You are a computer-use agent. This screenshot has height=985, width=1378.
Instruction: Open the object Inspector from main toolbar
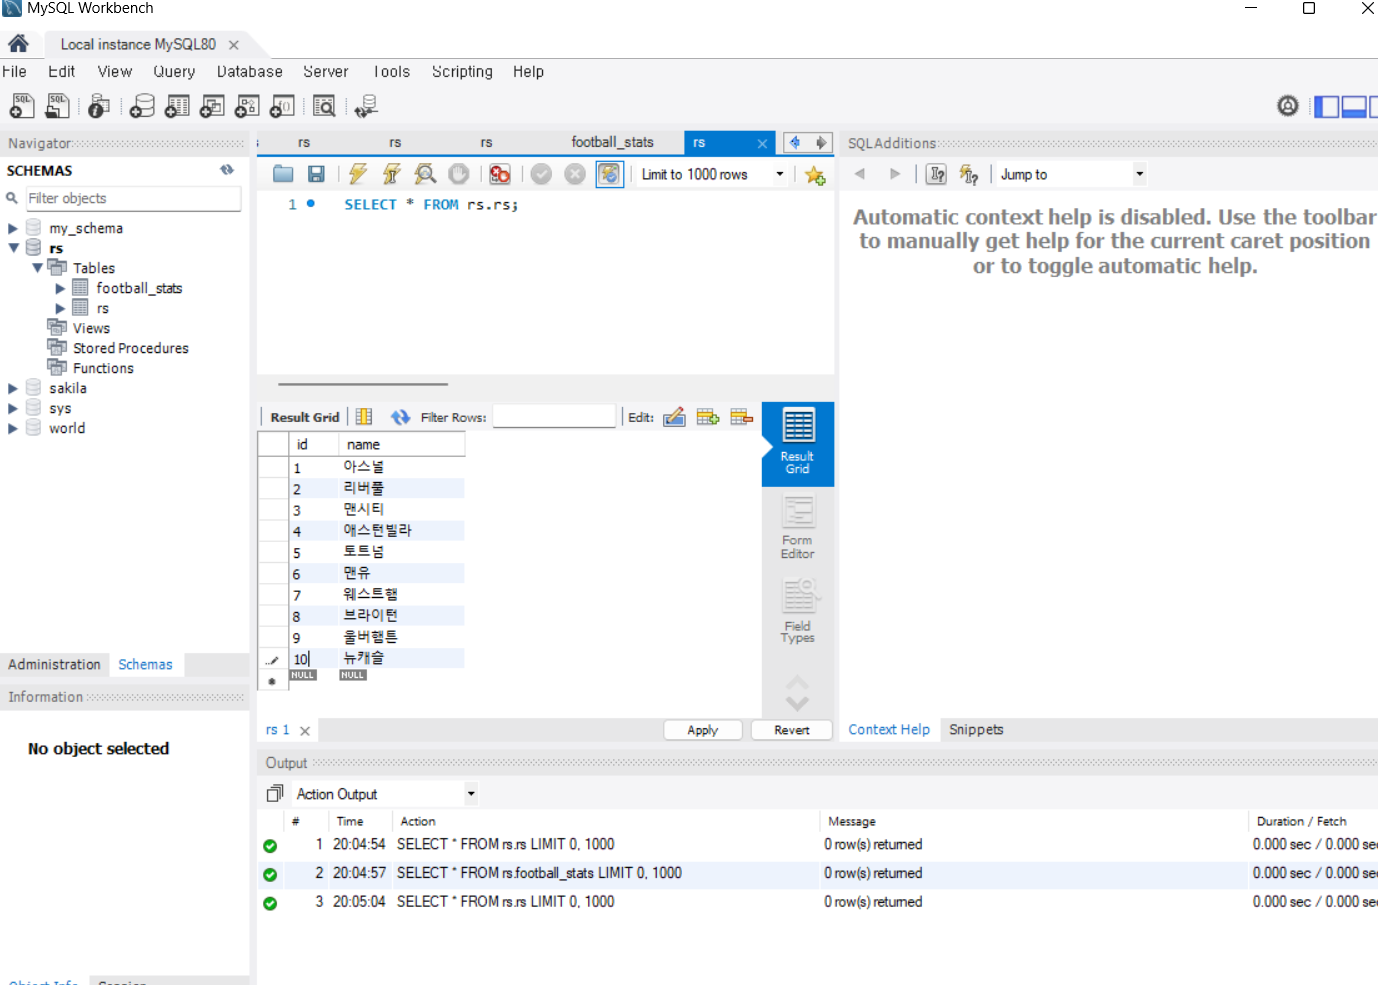[99, 106]
